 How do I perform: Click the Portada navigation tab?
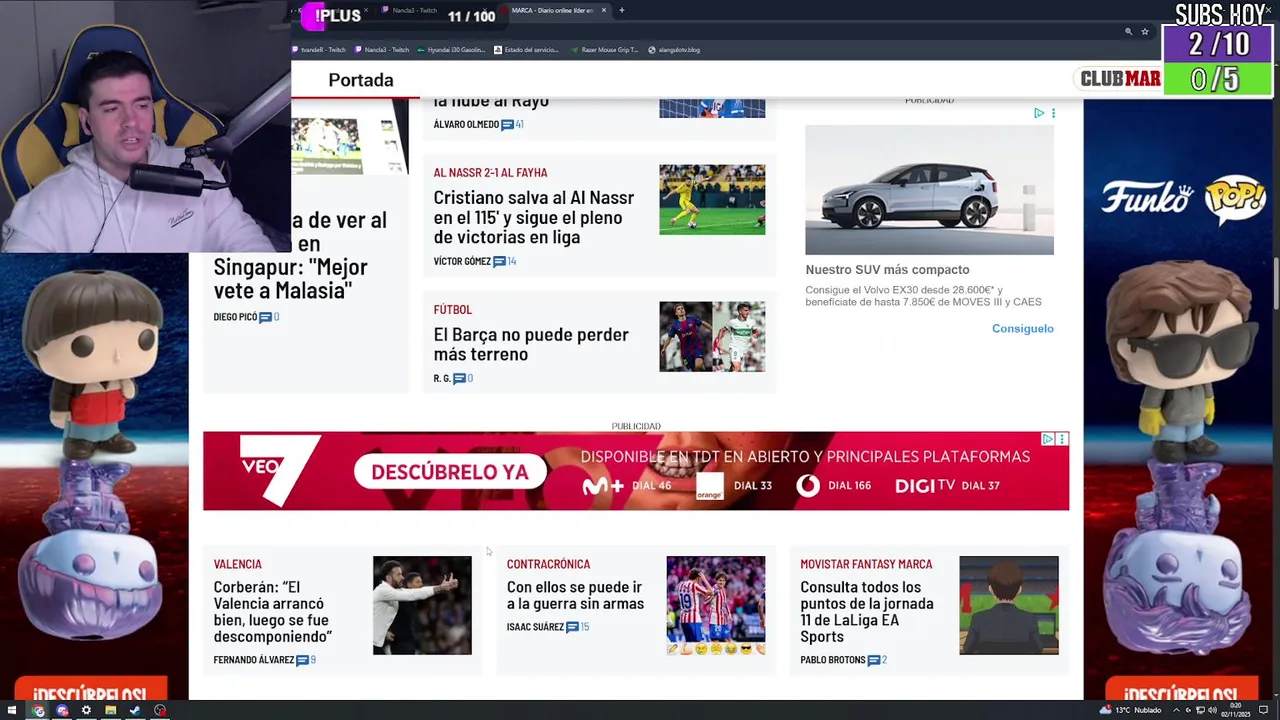361,80
